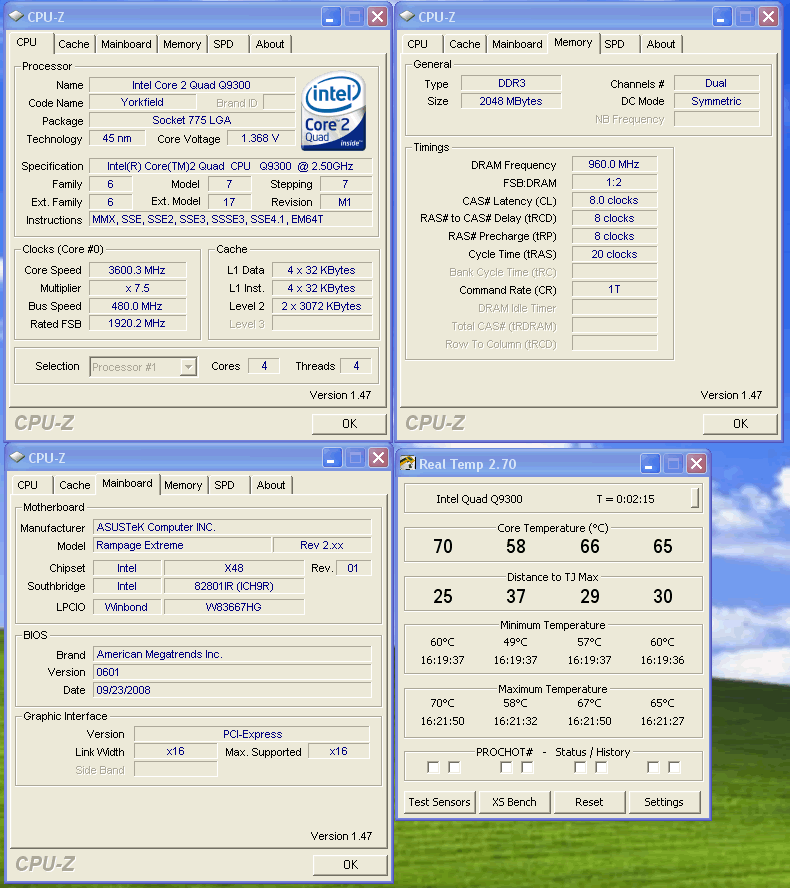The width and height of the screenshot is (790, 888).
Task: Toggle second core's PROCHOT history checkbox
Action: click(x=527, y=767)
